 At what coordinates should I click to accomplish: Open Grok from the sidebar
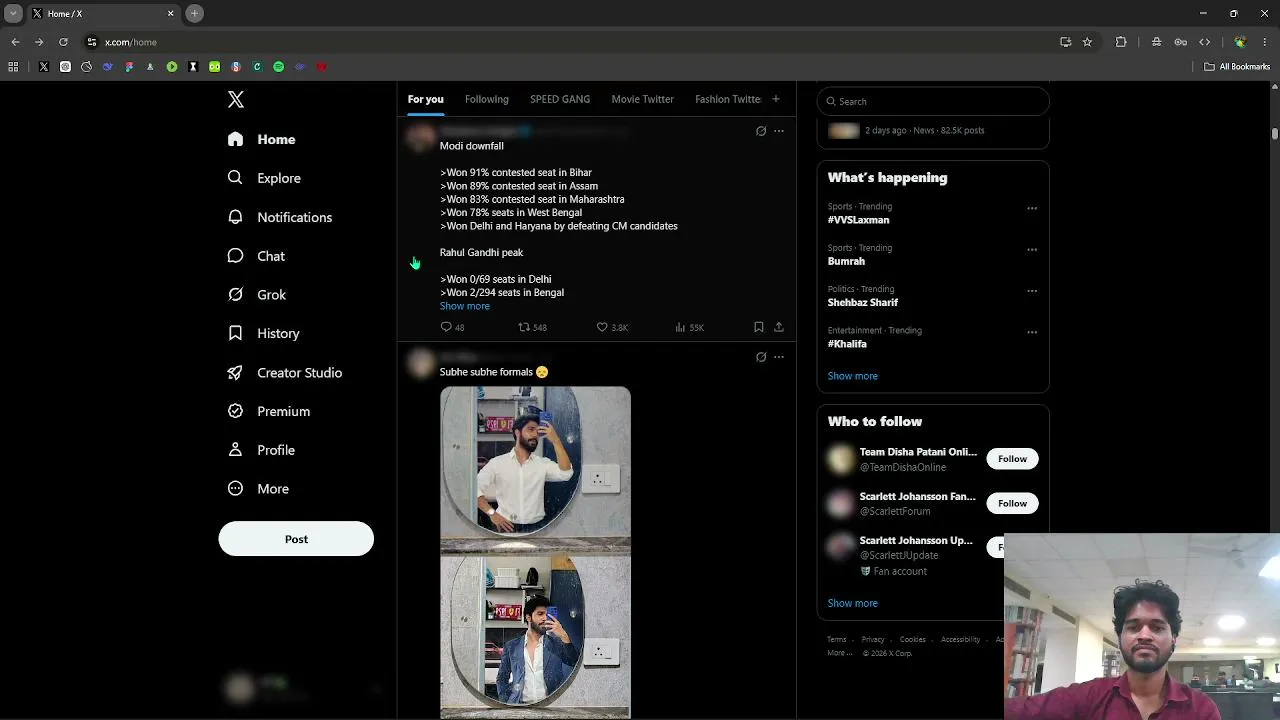(257, 295)
